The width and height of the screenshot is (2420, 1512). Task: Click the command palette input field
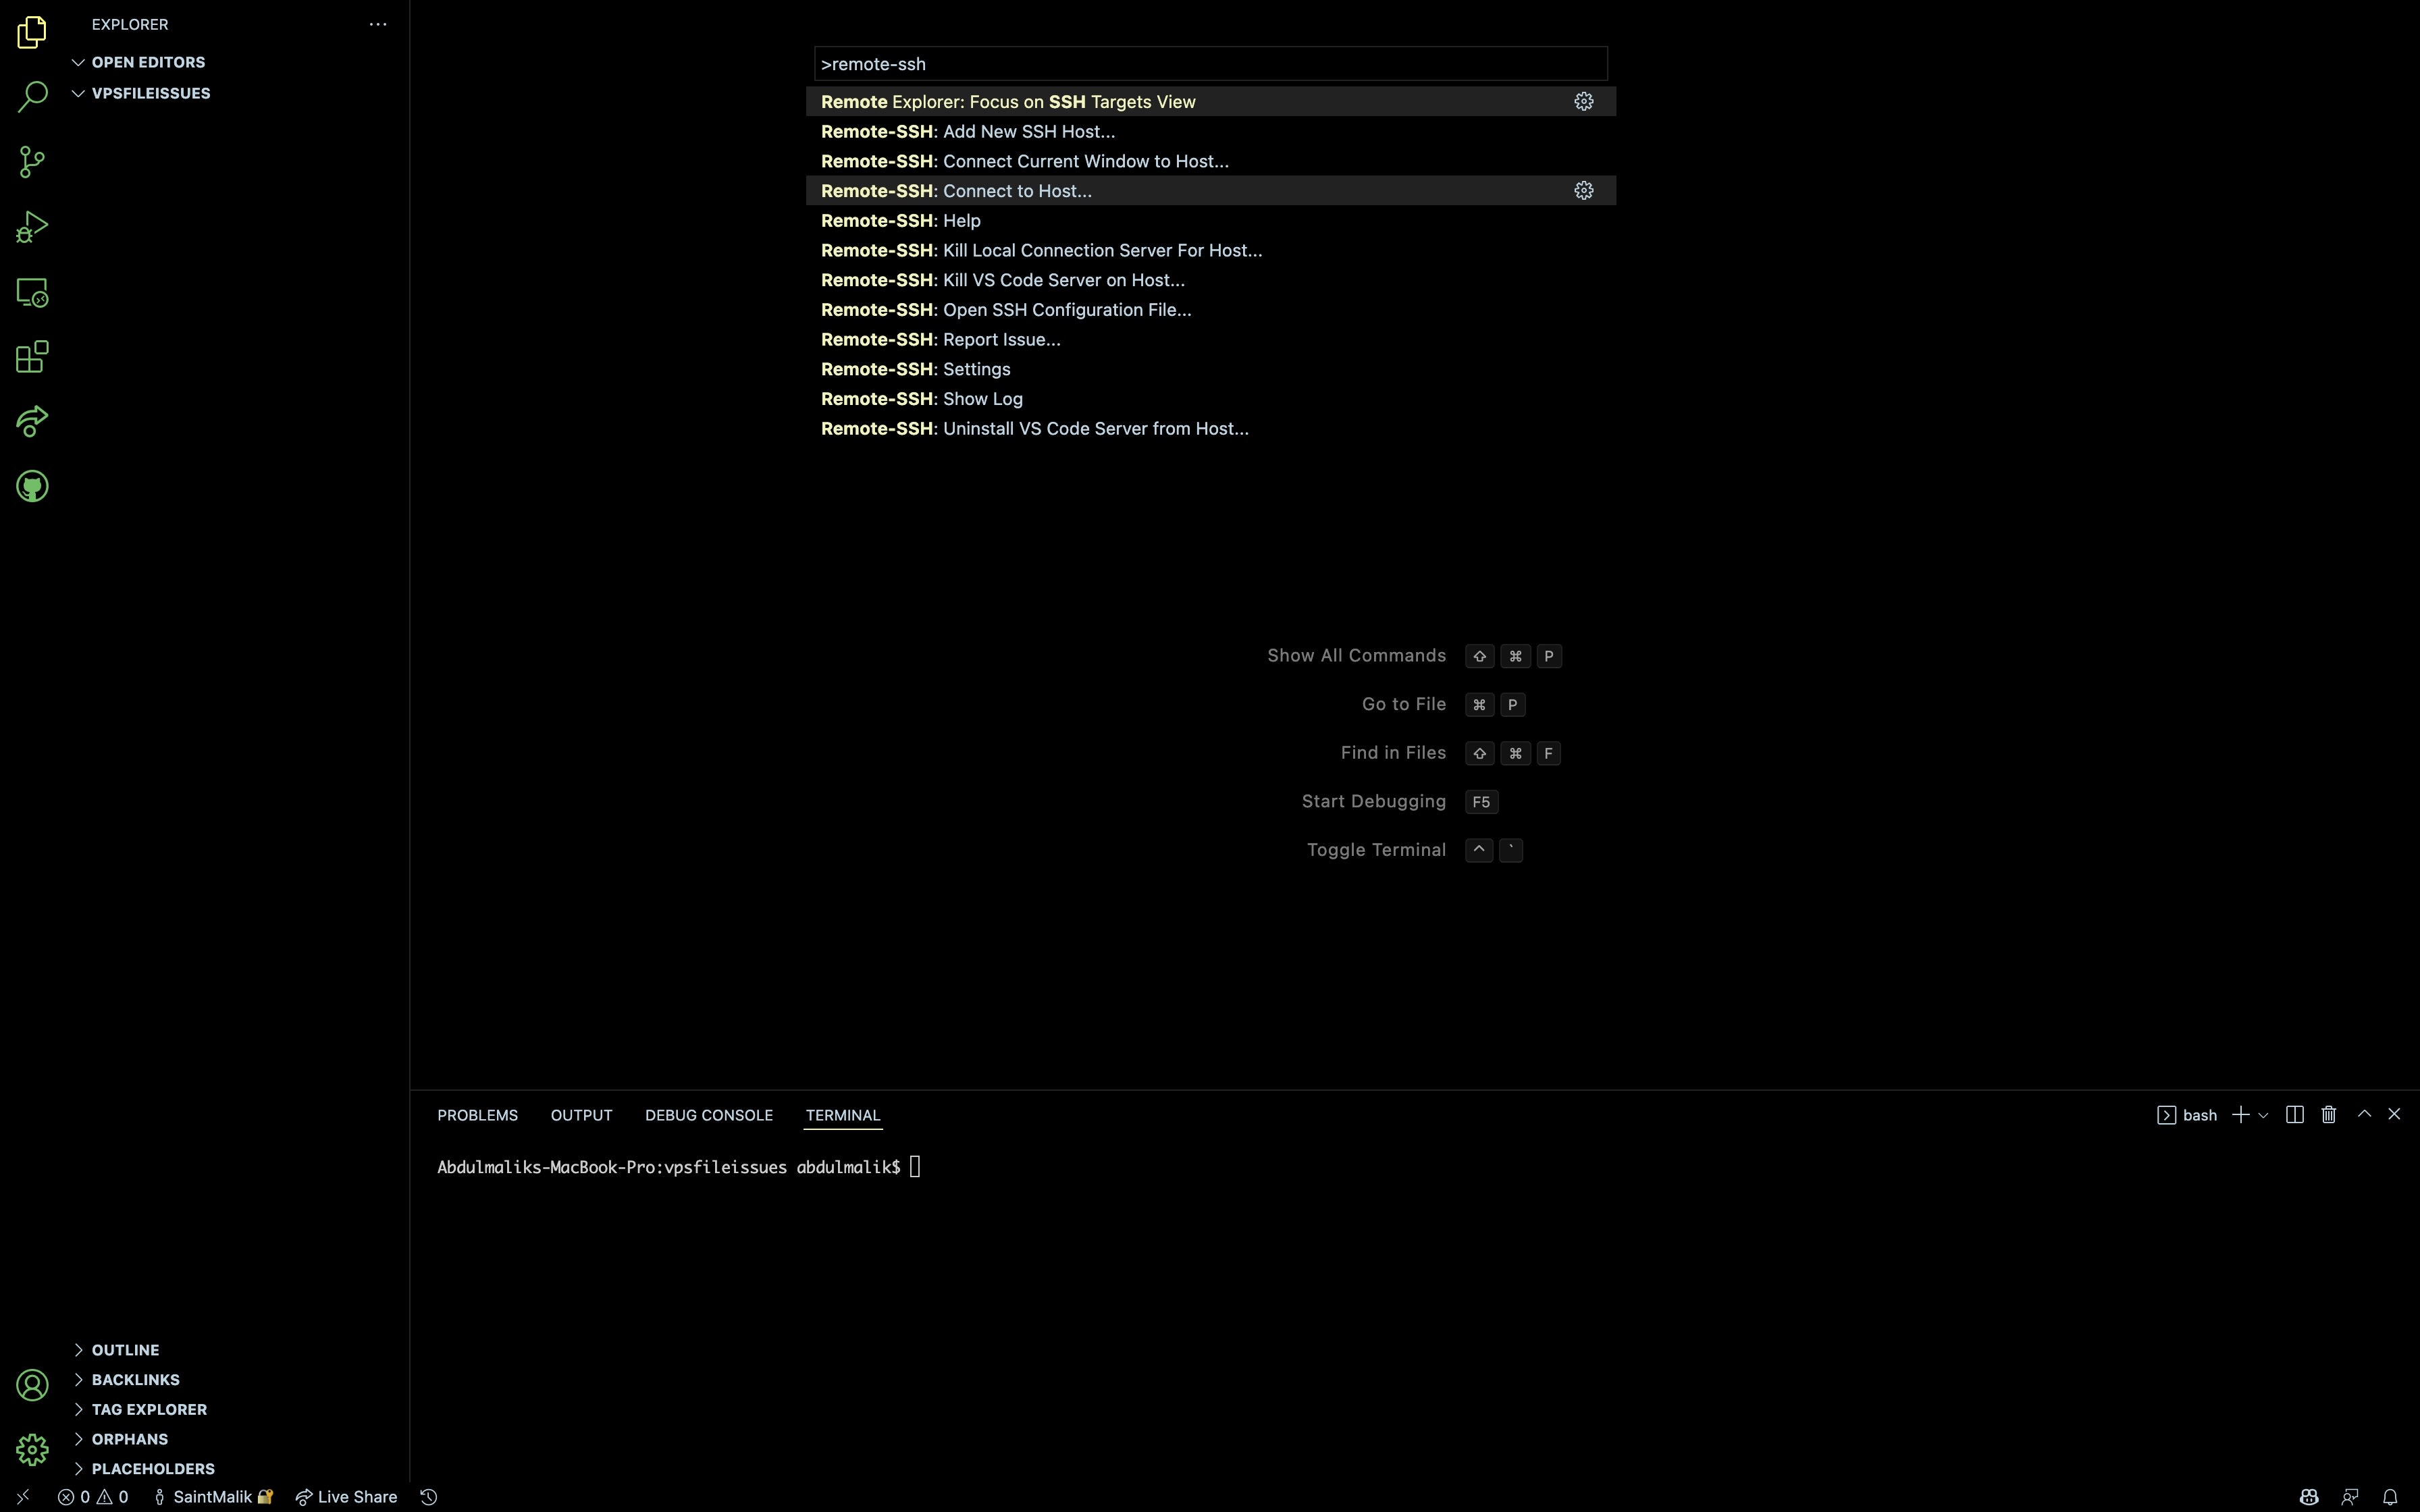point(1211,63)
